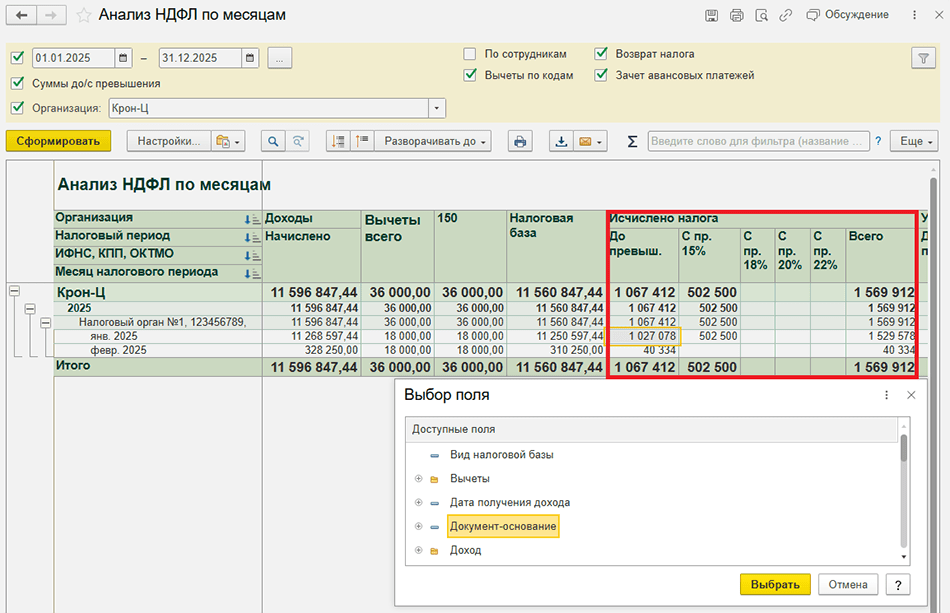Open the Организация dropdown list

(437, 108)
